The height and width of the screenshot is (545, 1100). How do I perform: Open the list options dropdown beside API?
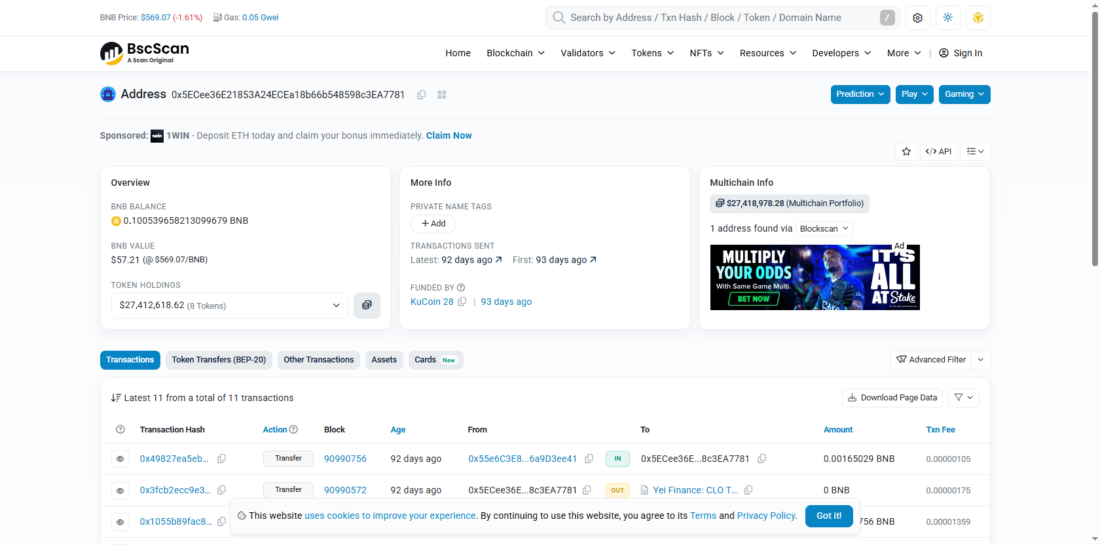click(x=975, y=152)
